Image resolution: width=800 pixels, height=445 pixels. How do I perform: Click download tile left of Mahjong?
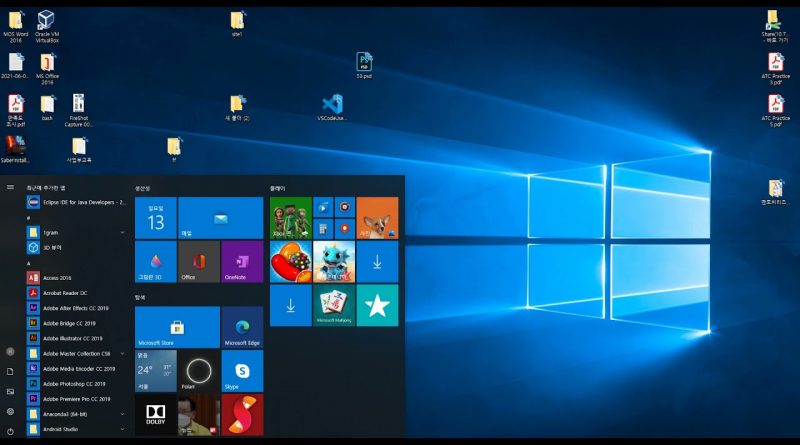(291, 305)
